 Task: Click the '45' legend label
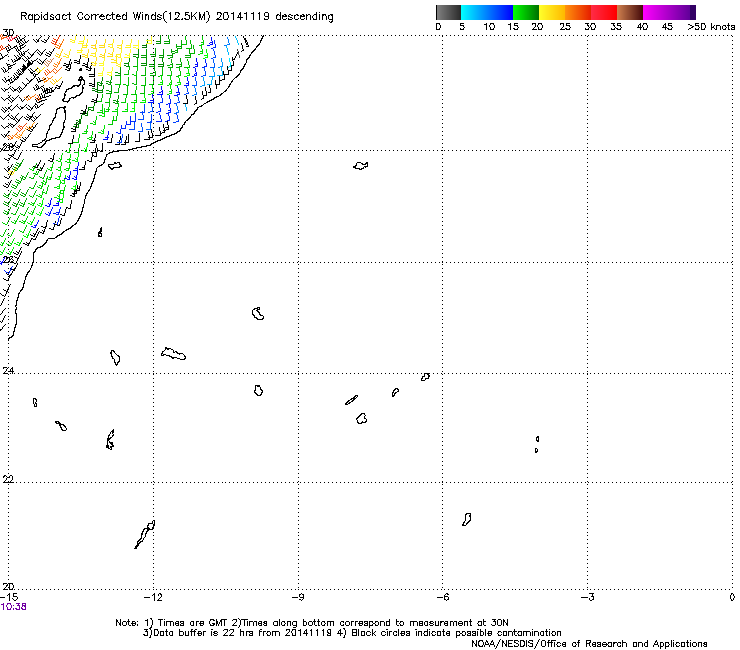[667, 27]
